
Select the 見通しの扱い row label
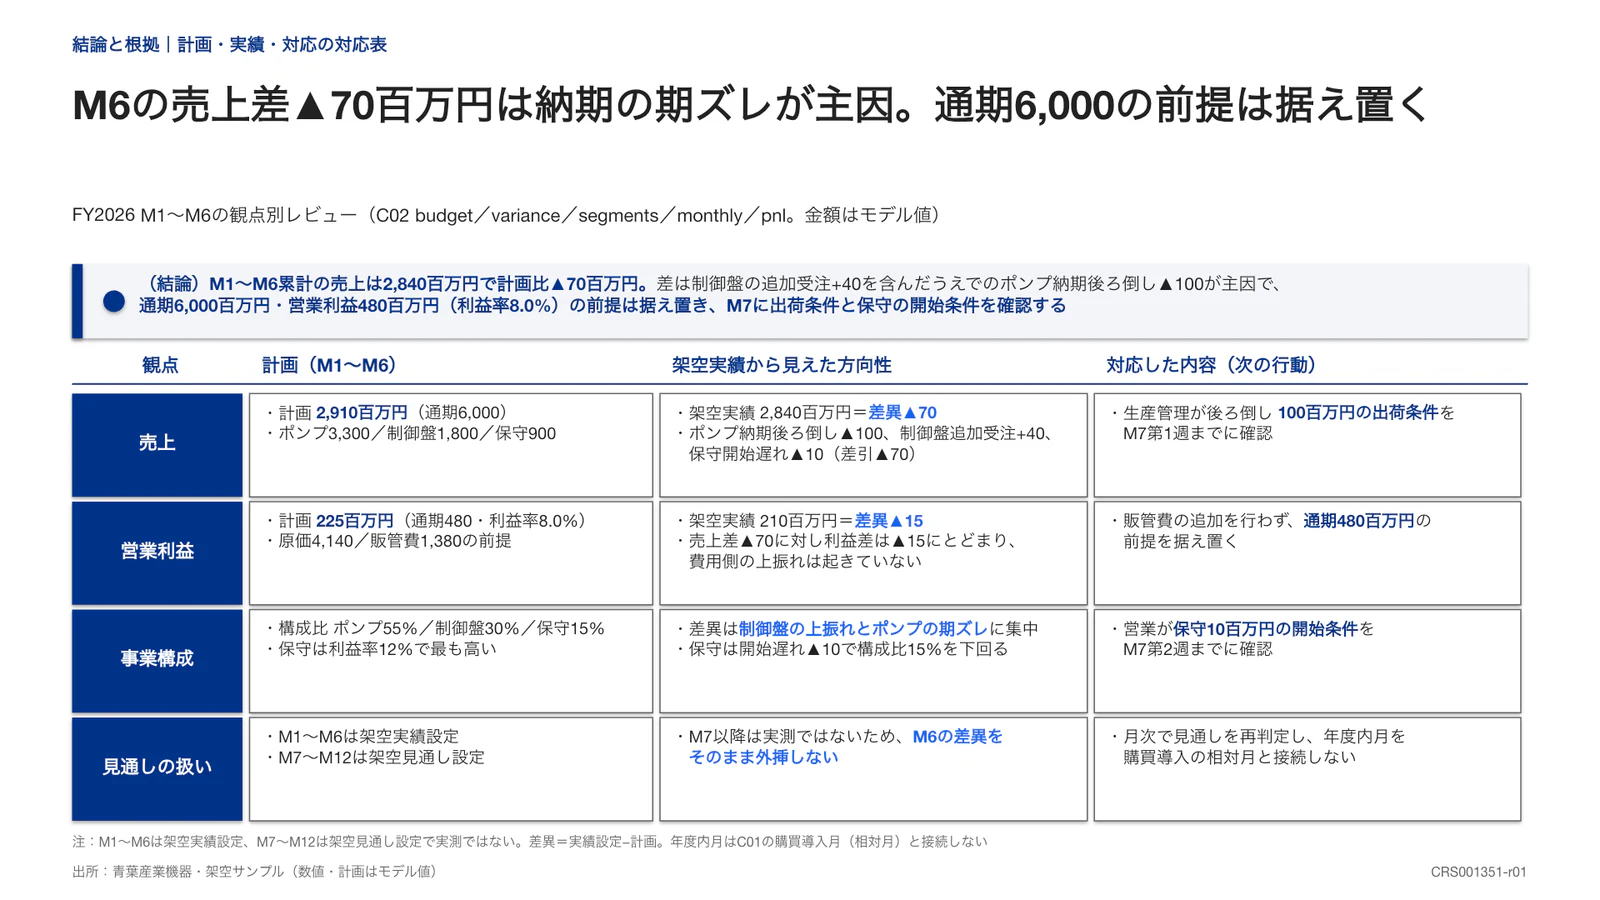tap(157, 768)
